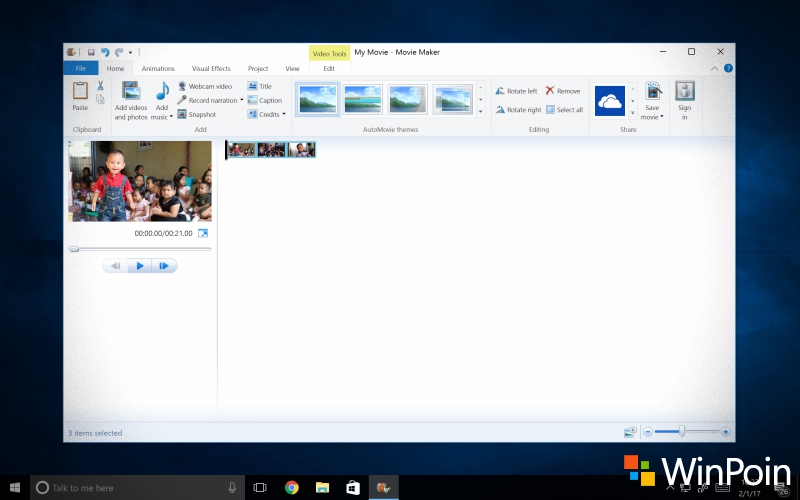Image resolution: width=800 pixels, height=500 pixels.
Task: Take a Snapshot of the preview
Action: point(197,114)
